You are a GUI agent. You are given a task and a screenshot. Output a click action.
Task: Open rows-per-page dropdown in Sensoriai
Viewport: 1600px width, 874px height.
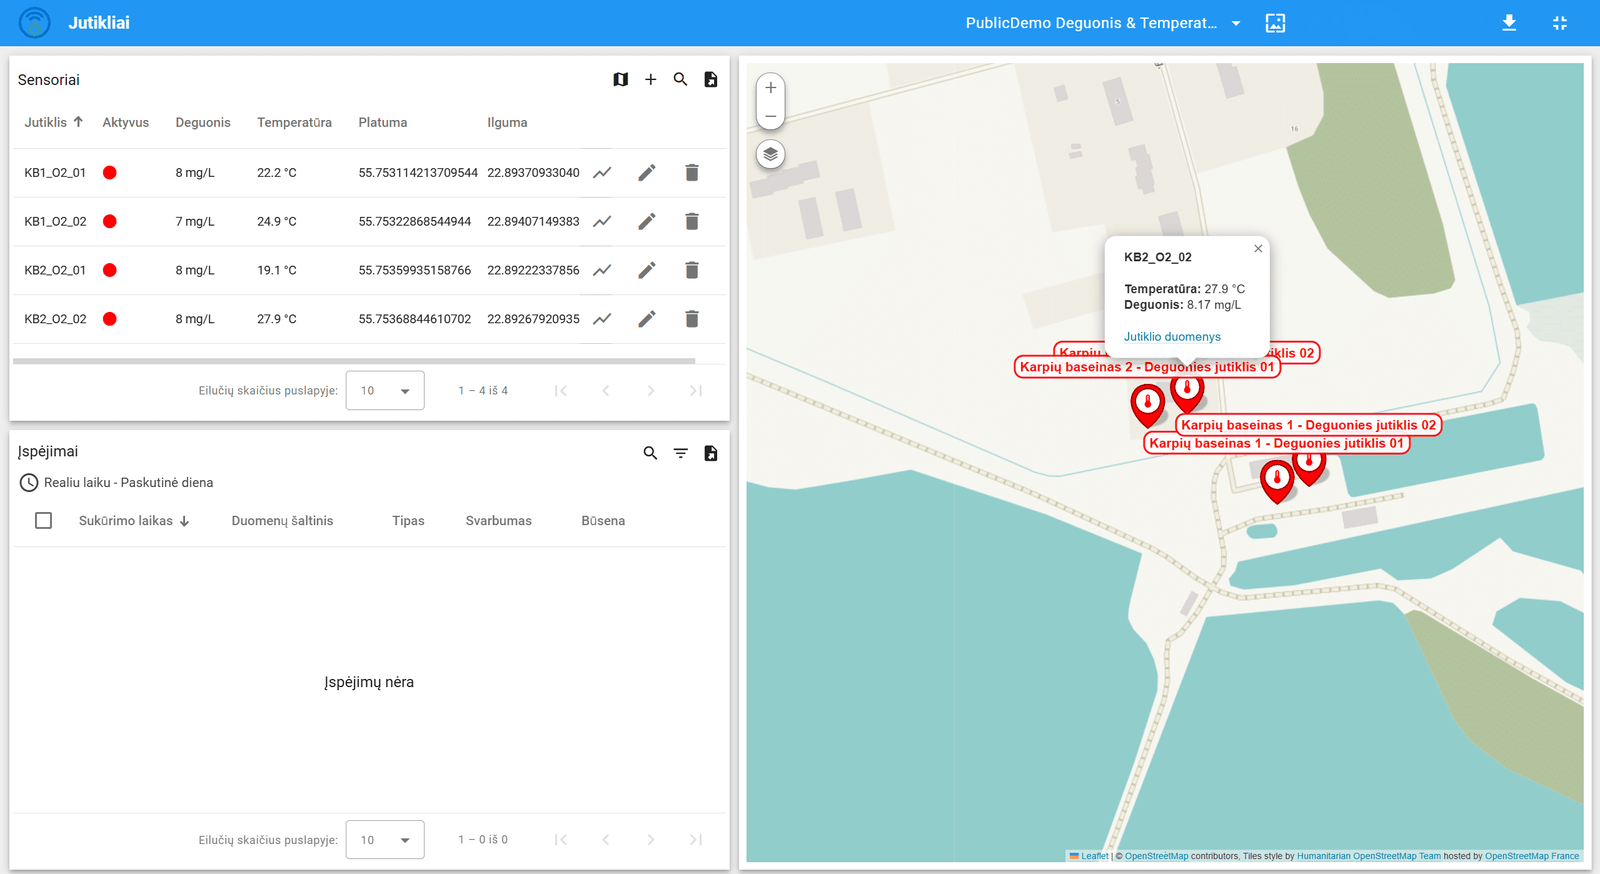pos(385,391)
